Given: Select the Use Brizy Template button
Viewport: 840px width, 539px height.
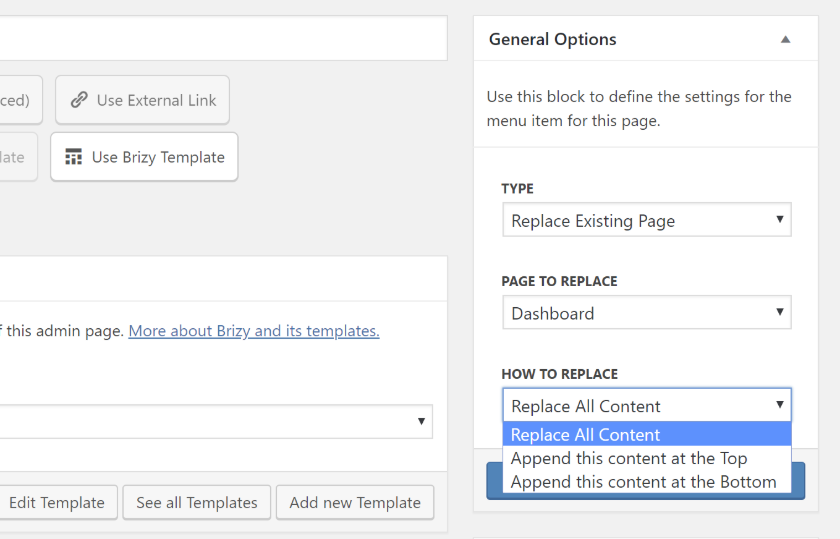Looking at the screenshot, I should (144, 157).
